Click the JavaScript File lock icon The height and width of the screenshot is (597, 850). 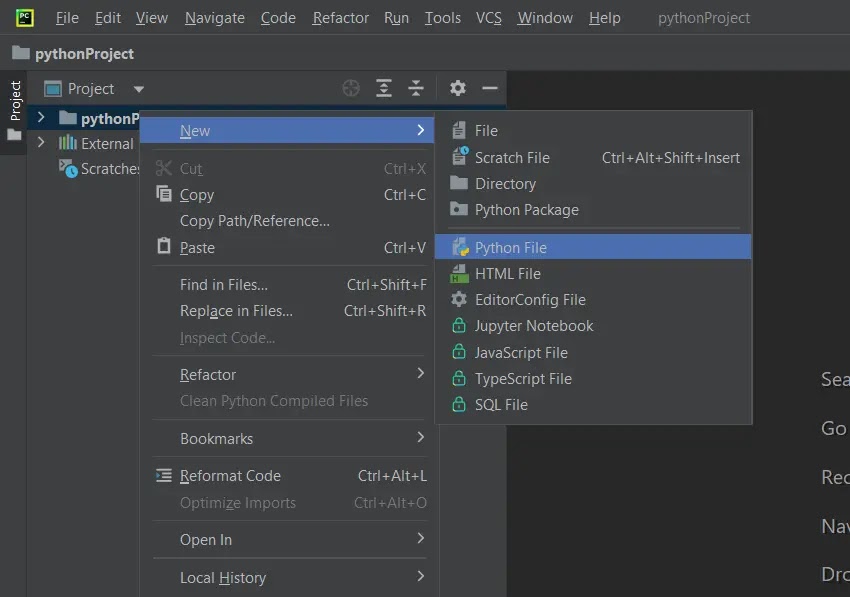[x=459, y=352]
